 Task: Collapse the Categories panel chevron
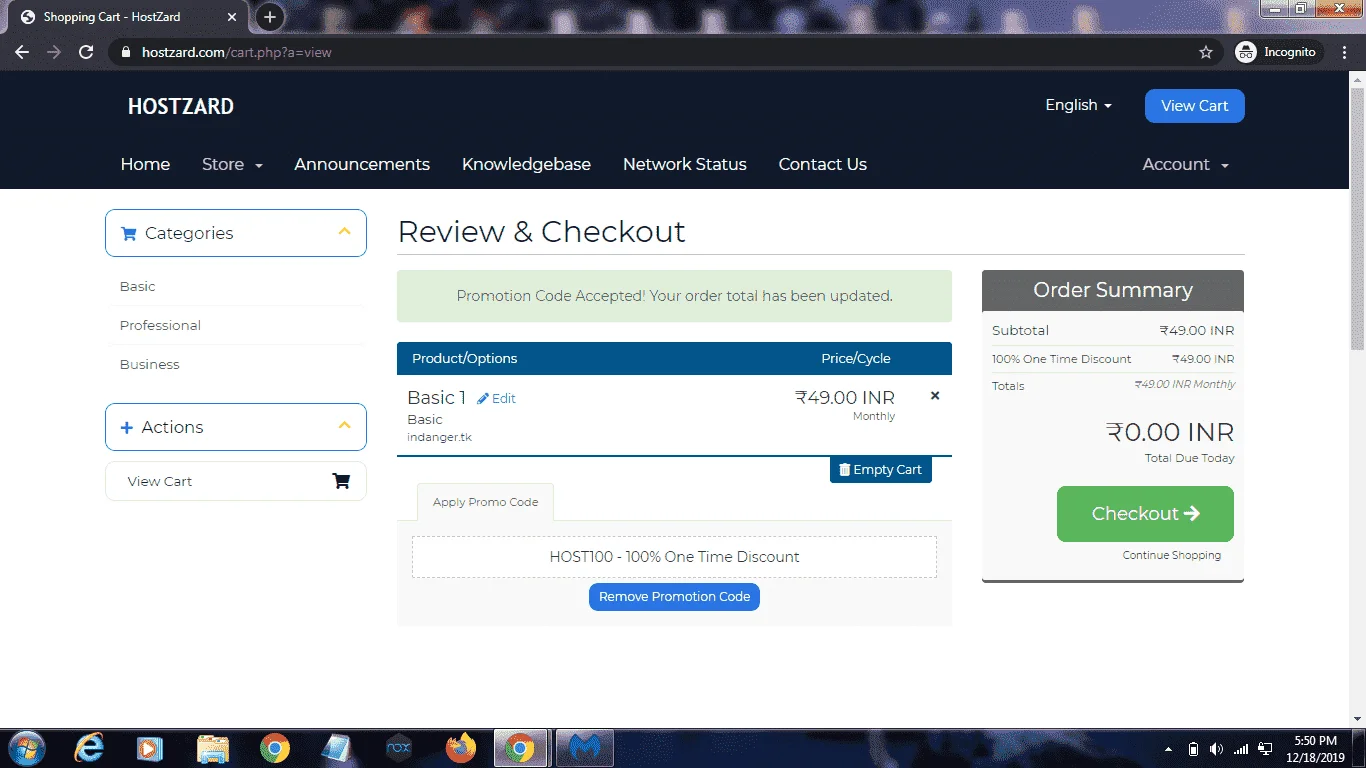point(344,232)
